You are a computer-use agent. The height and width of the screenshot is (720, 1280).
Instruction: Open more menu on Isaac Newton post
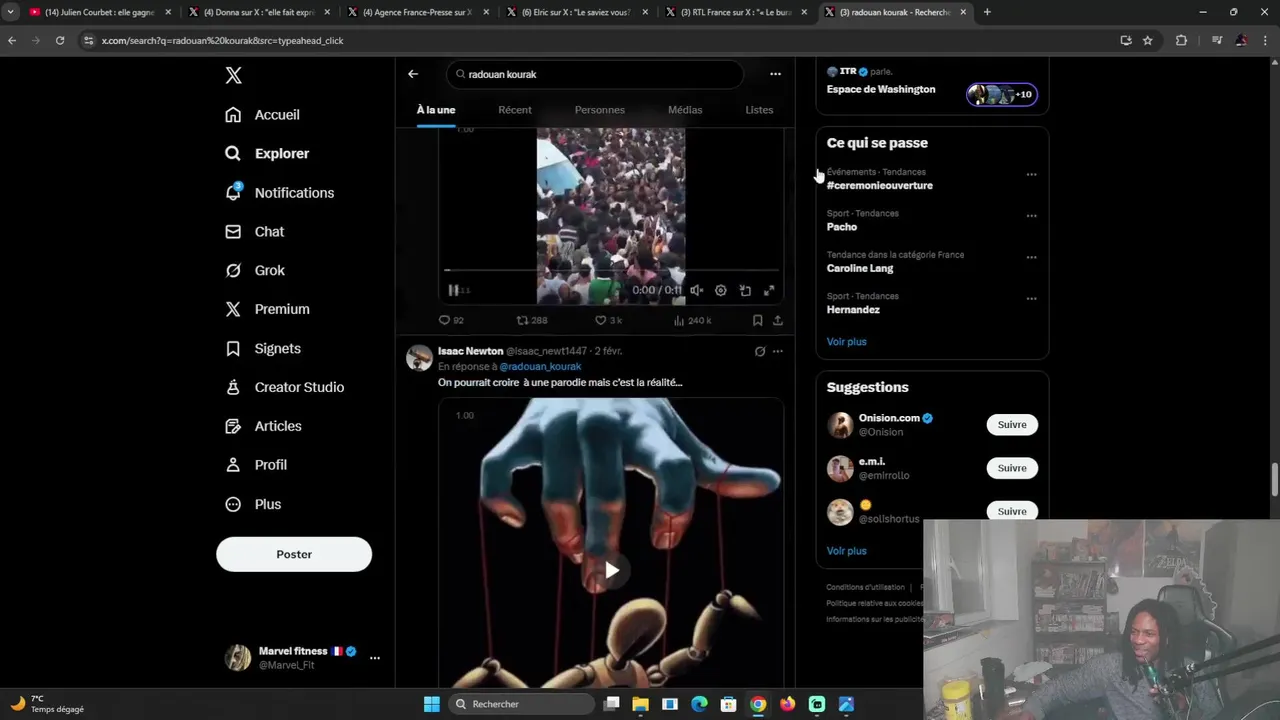[778, 352]
